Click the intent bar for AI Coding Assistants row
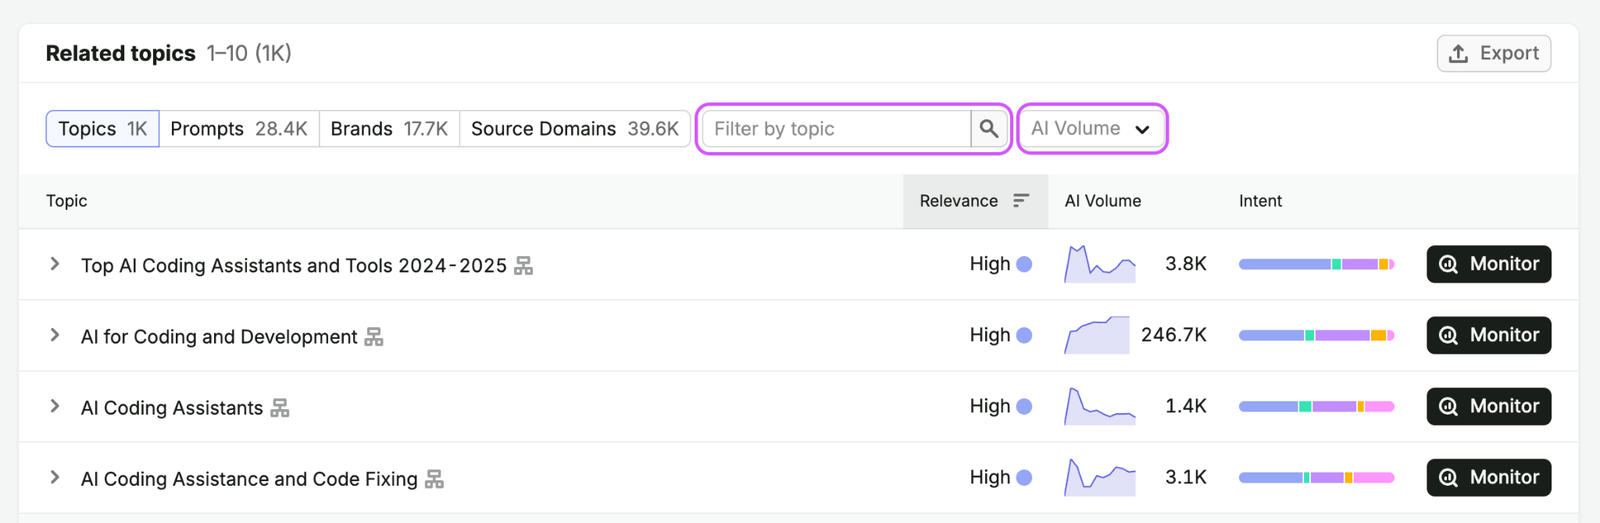1600x523 pixels. tap(1316, 406)
